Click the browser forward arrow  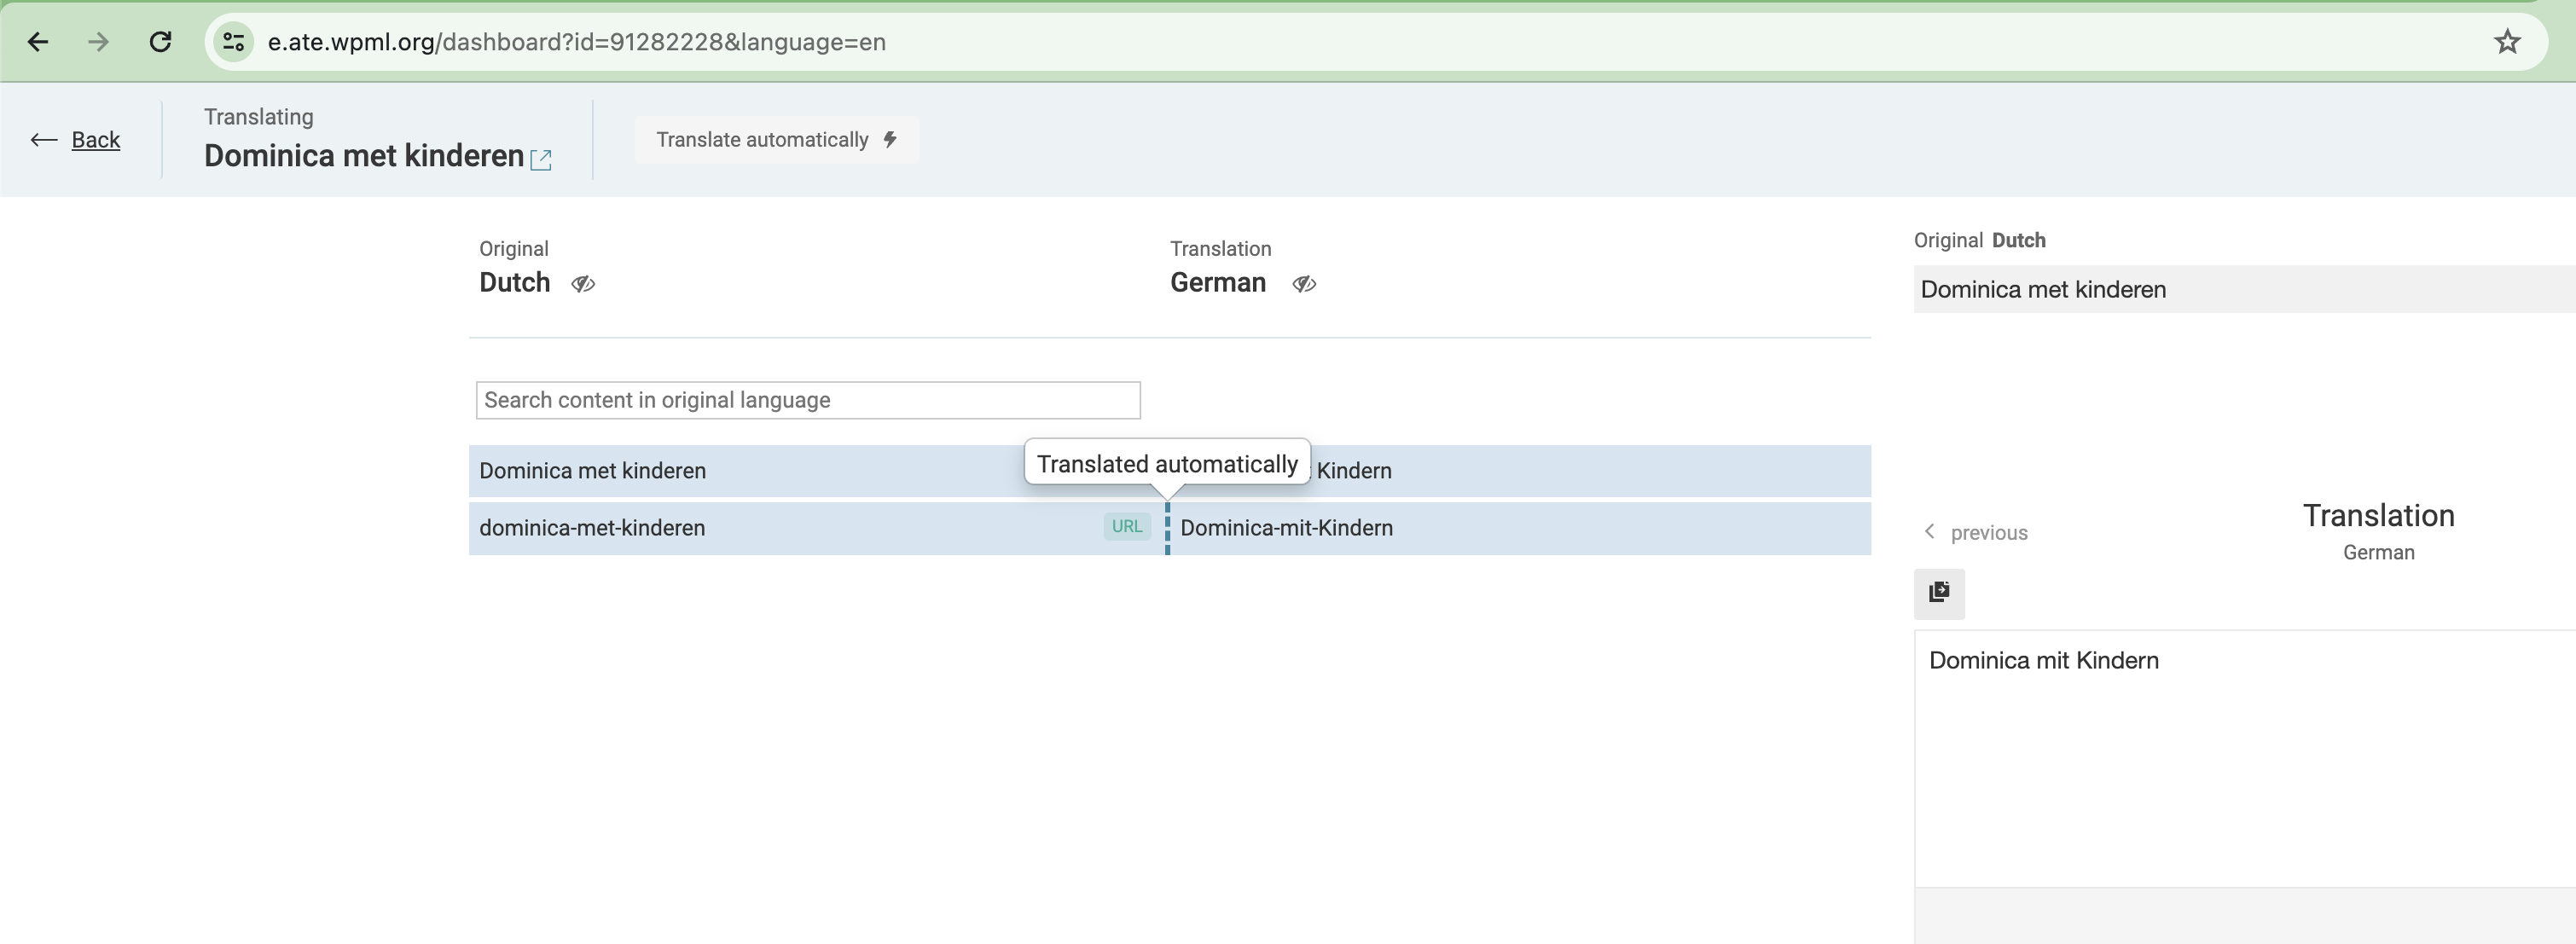(x=98, y=42)
